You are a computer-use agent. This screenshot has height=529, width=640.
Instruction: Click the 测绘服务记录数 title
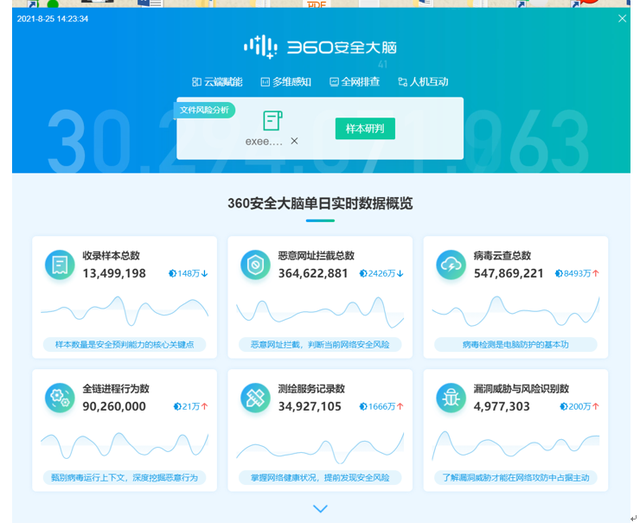point(311,389)
